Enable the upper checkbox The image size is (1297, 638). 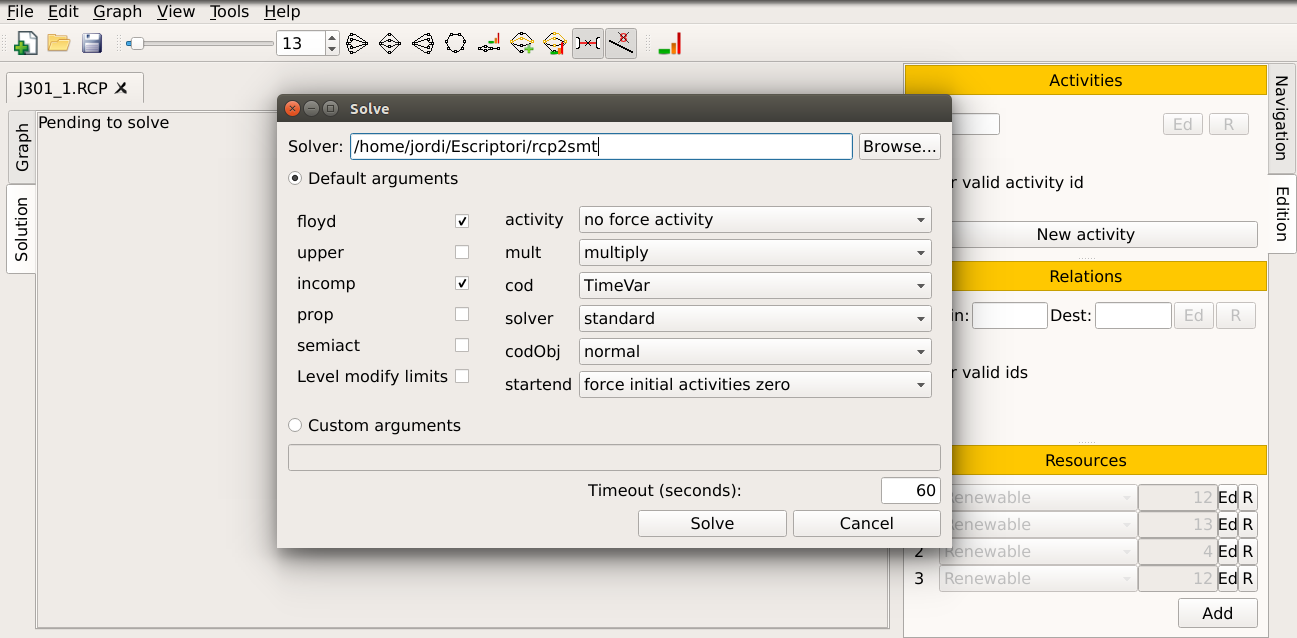[x=462, y=252]
